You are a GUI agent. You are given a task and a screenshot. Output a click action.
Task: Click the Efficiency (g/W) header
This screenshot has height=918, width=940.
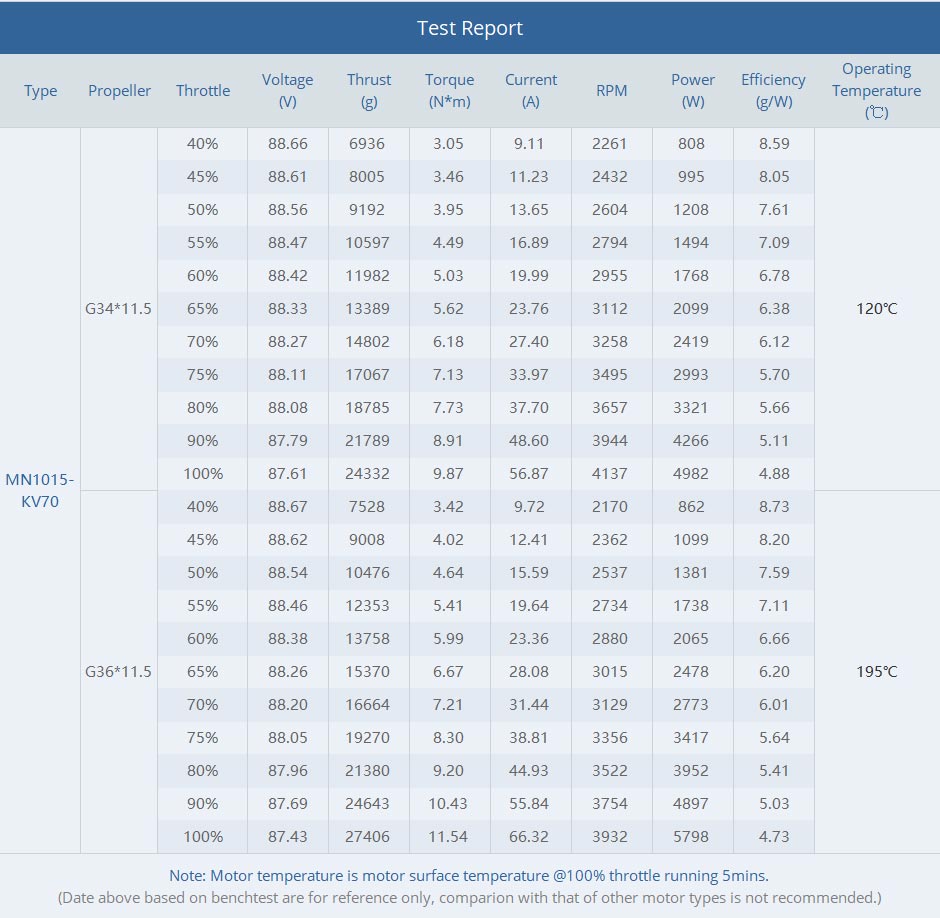point(773,90)
